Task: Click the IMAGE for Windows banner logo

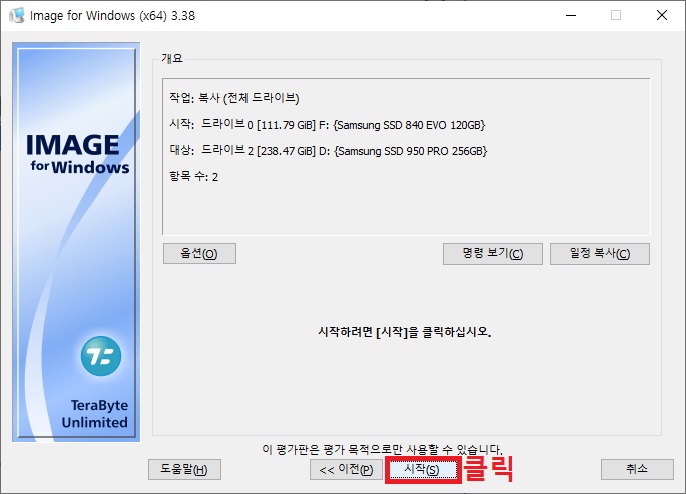Action: (77, 154)
